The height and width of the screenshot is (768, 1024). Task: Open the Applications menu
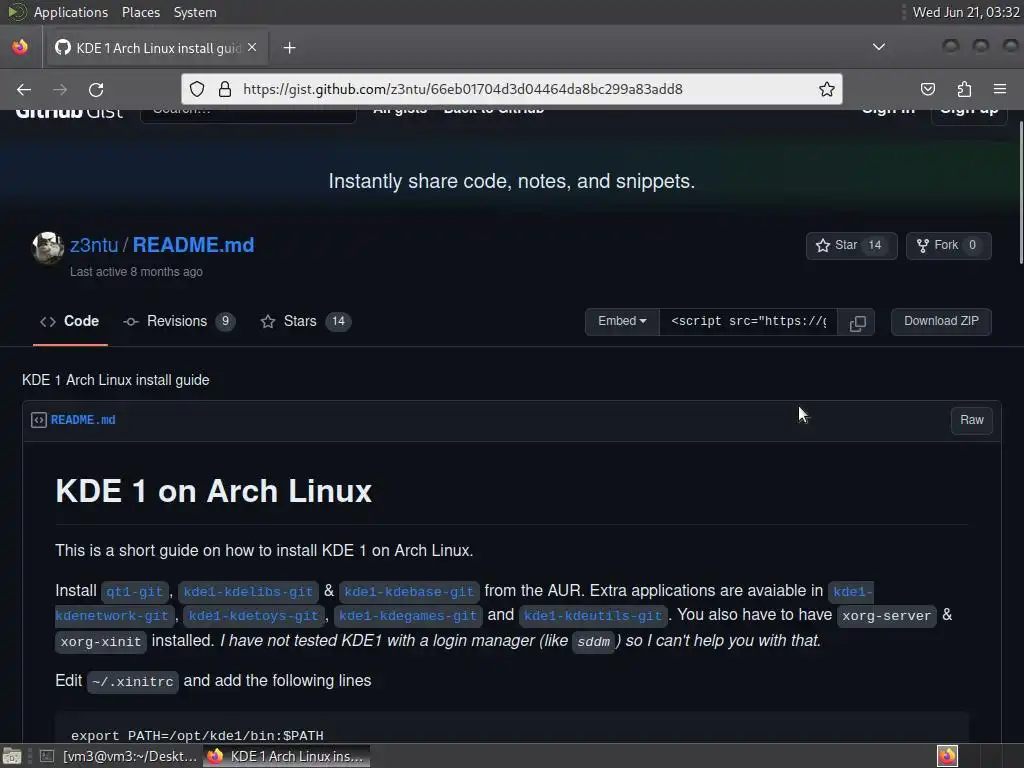pos(71,12)
